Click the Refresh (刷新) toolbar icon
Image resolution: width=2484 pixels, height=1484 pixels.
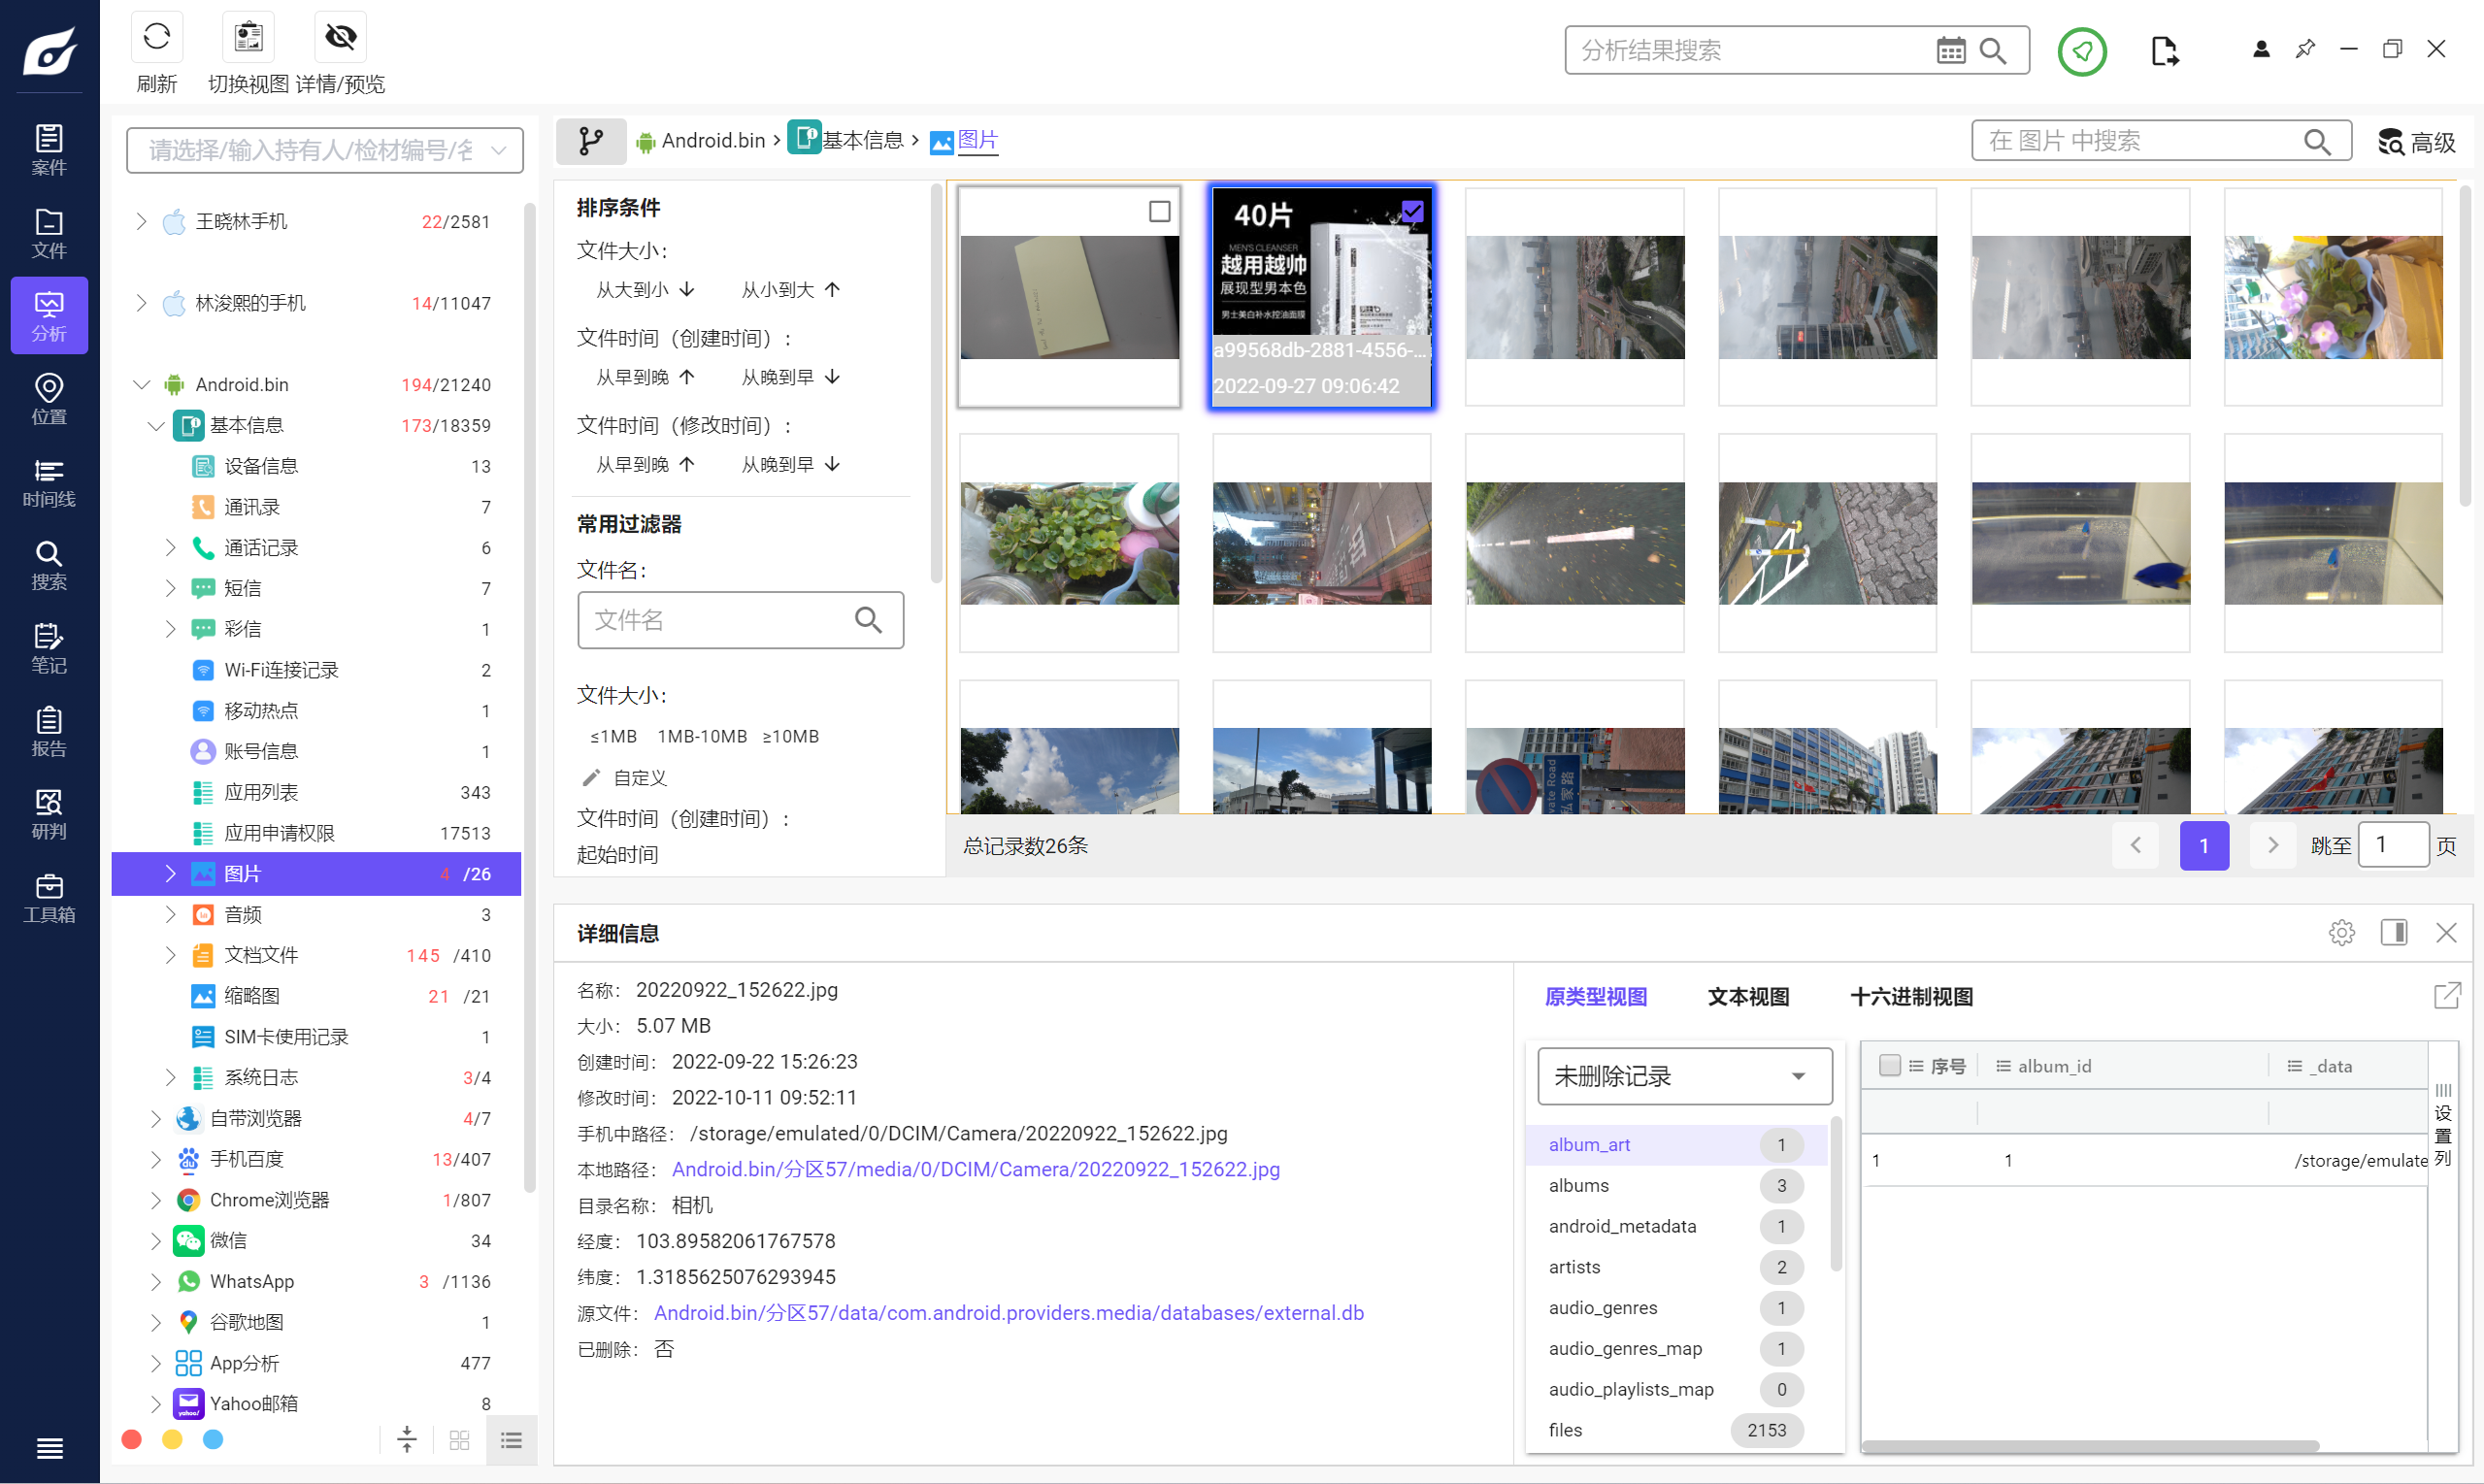coord(156,38)
